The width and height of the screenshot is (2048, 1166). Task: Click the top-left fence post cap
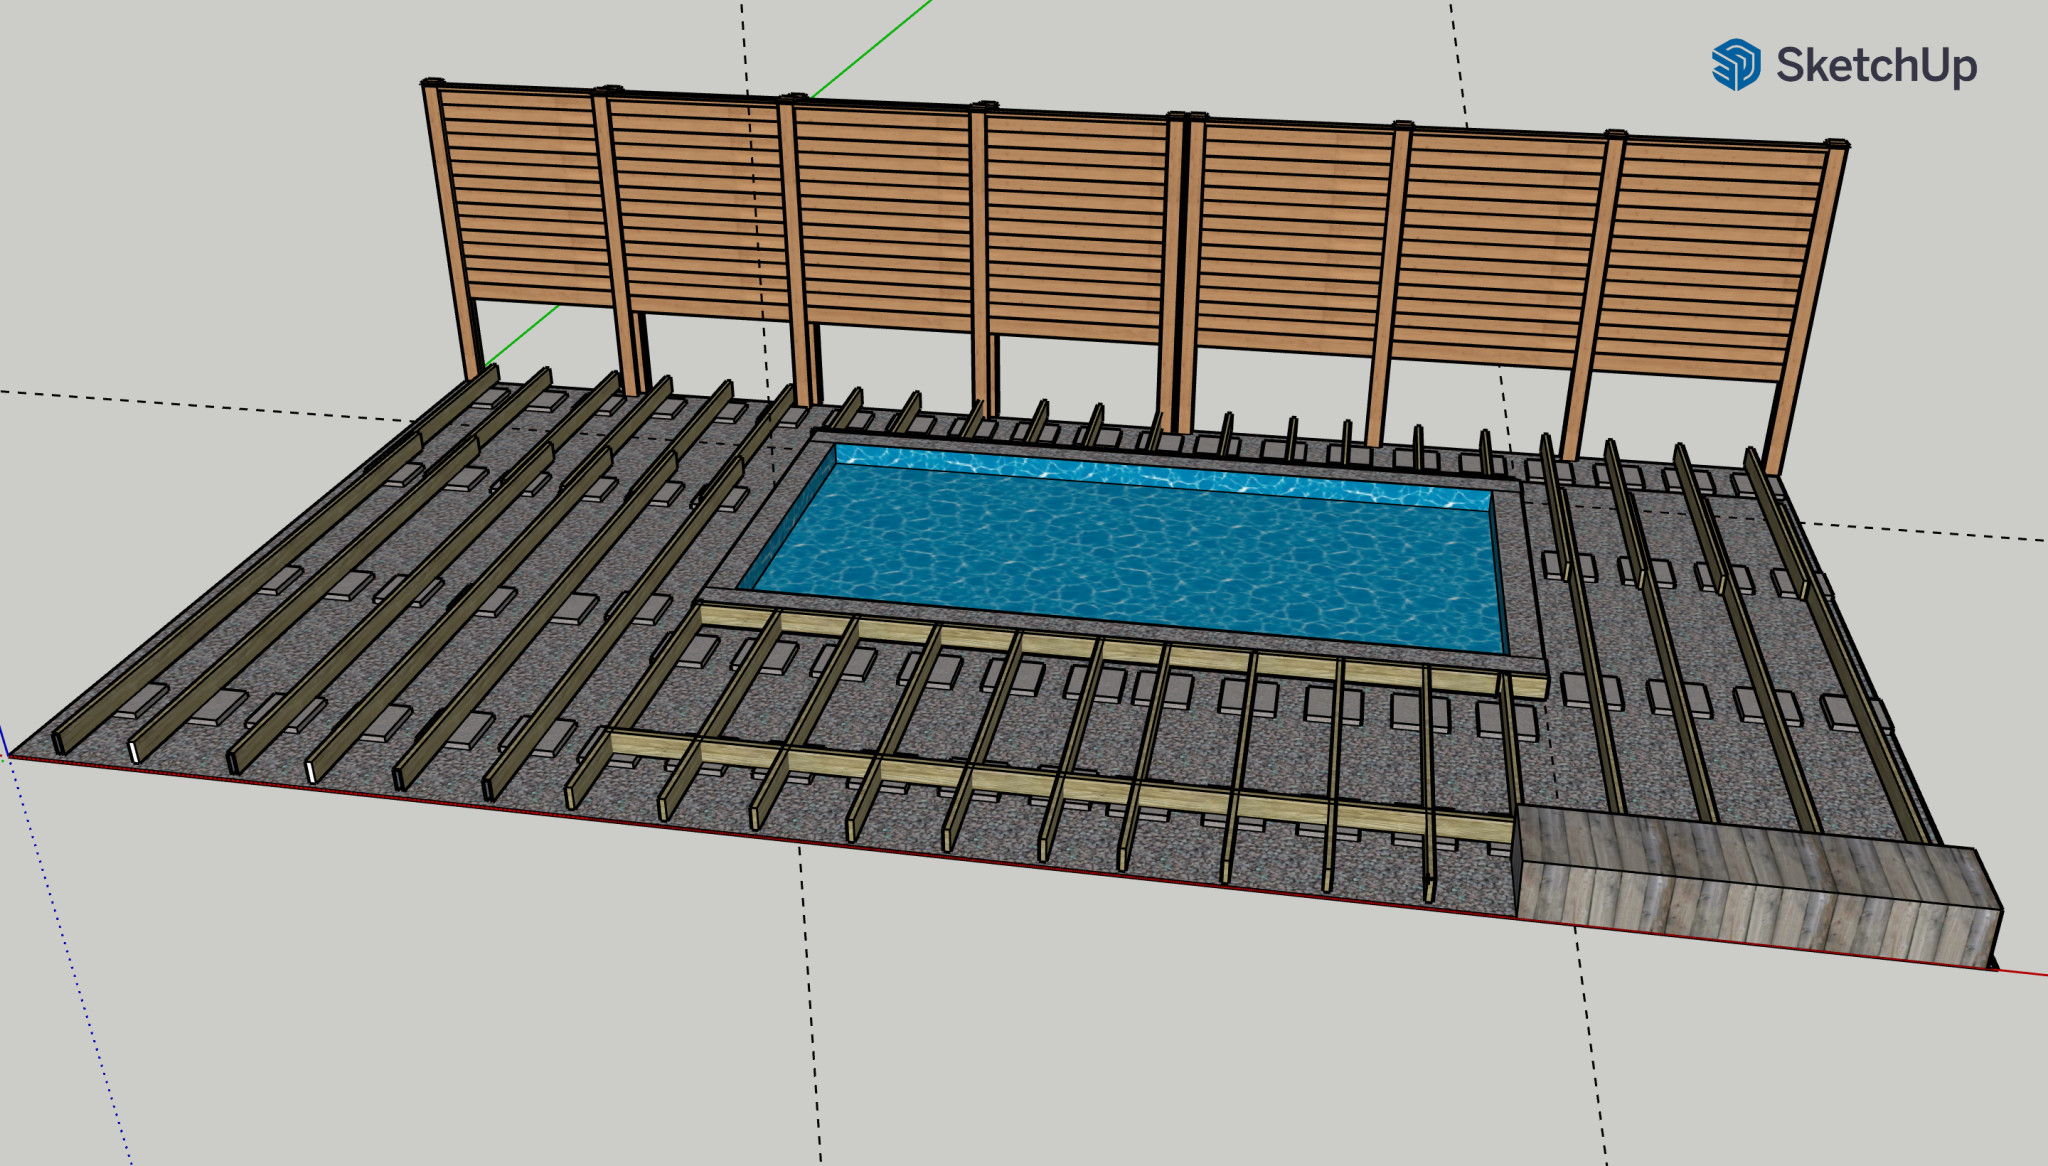432,82
